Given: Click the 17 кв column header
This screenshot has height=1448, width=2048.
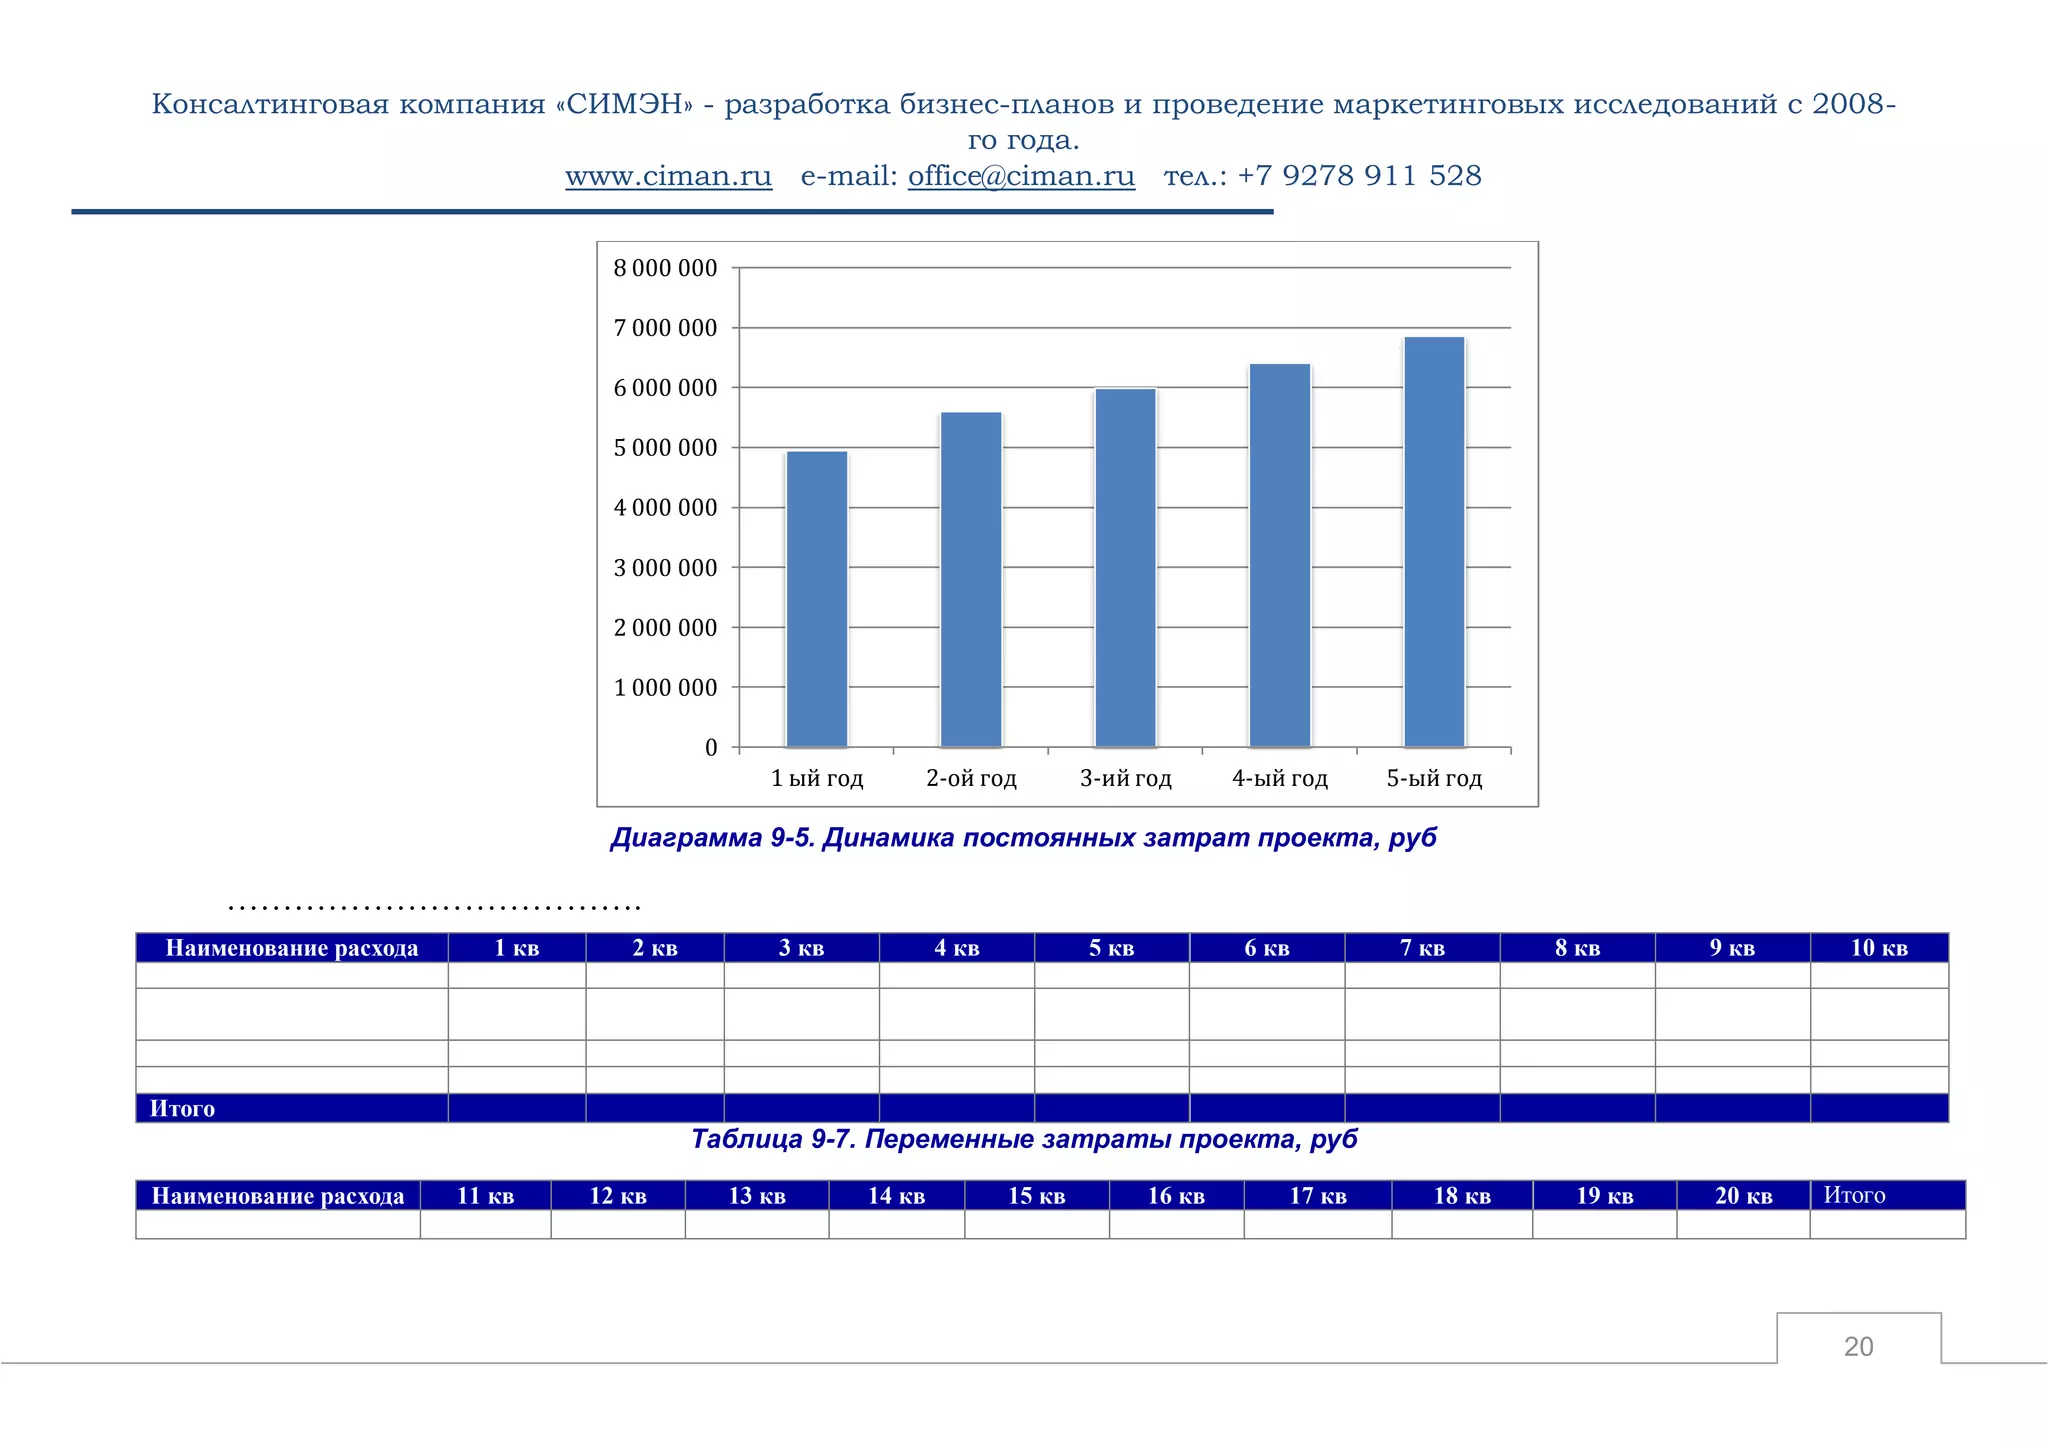Looking at the screenshot, I should point(1318,1196).
